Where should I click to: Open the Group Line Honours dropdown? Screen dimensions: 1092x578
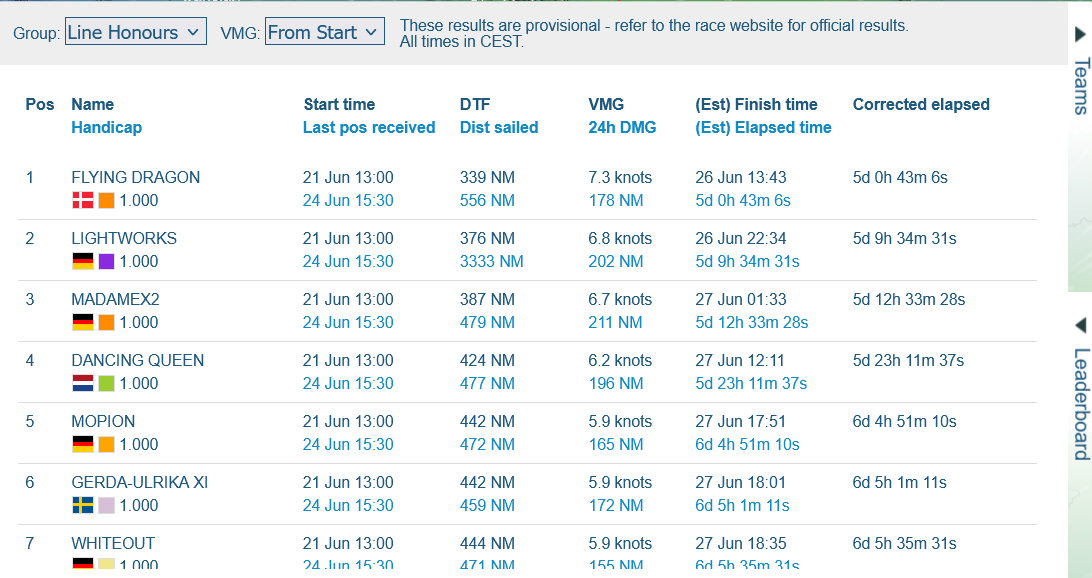(136, 32)
